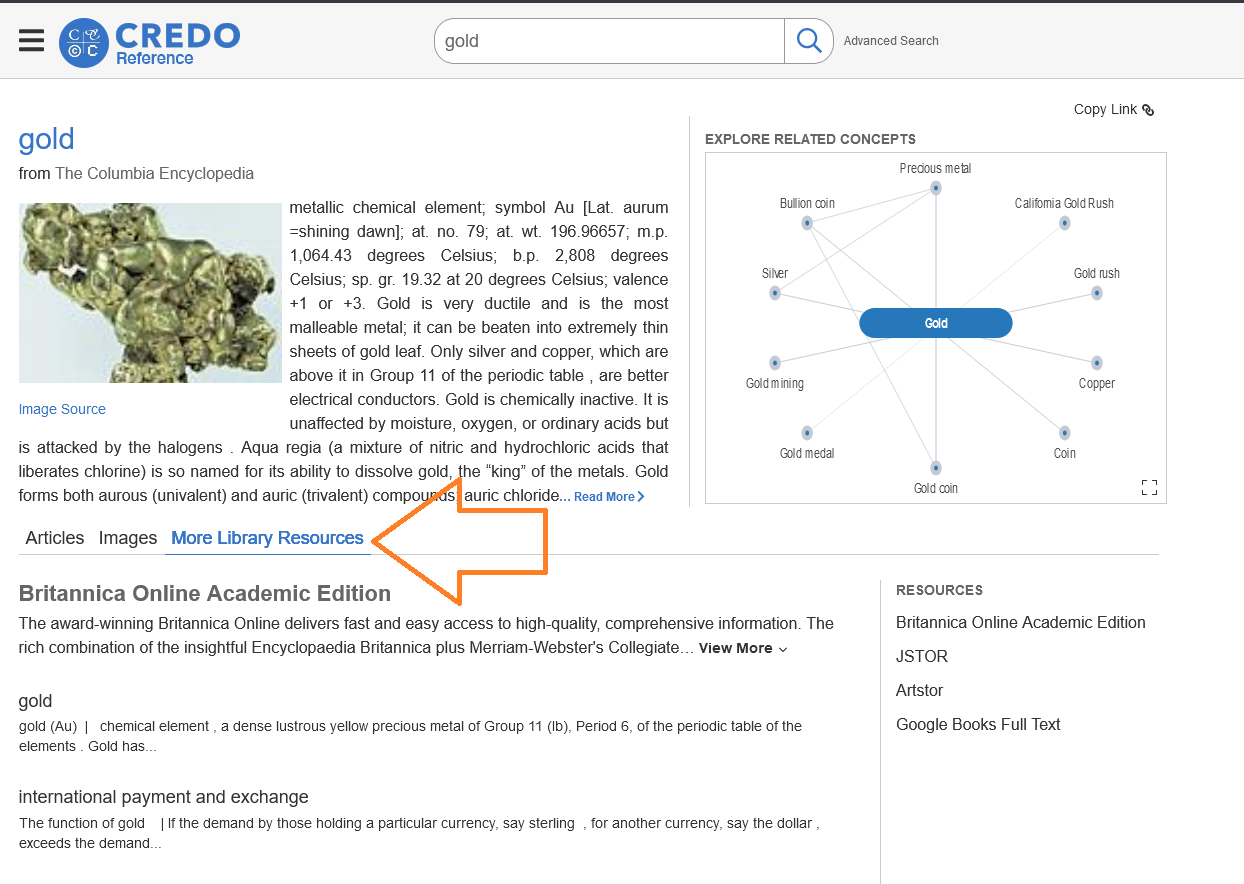Screen dimensions: 1244x884
Task: Click the Copy Link text
Action: 1105,110
